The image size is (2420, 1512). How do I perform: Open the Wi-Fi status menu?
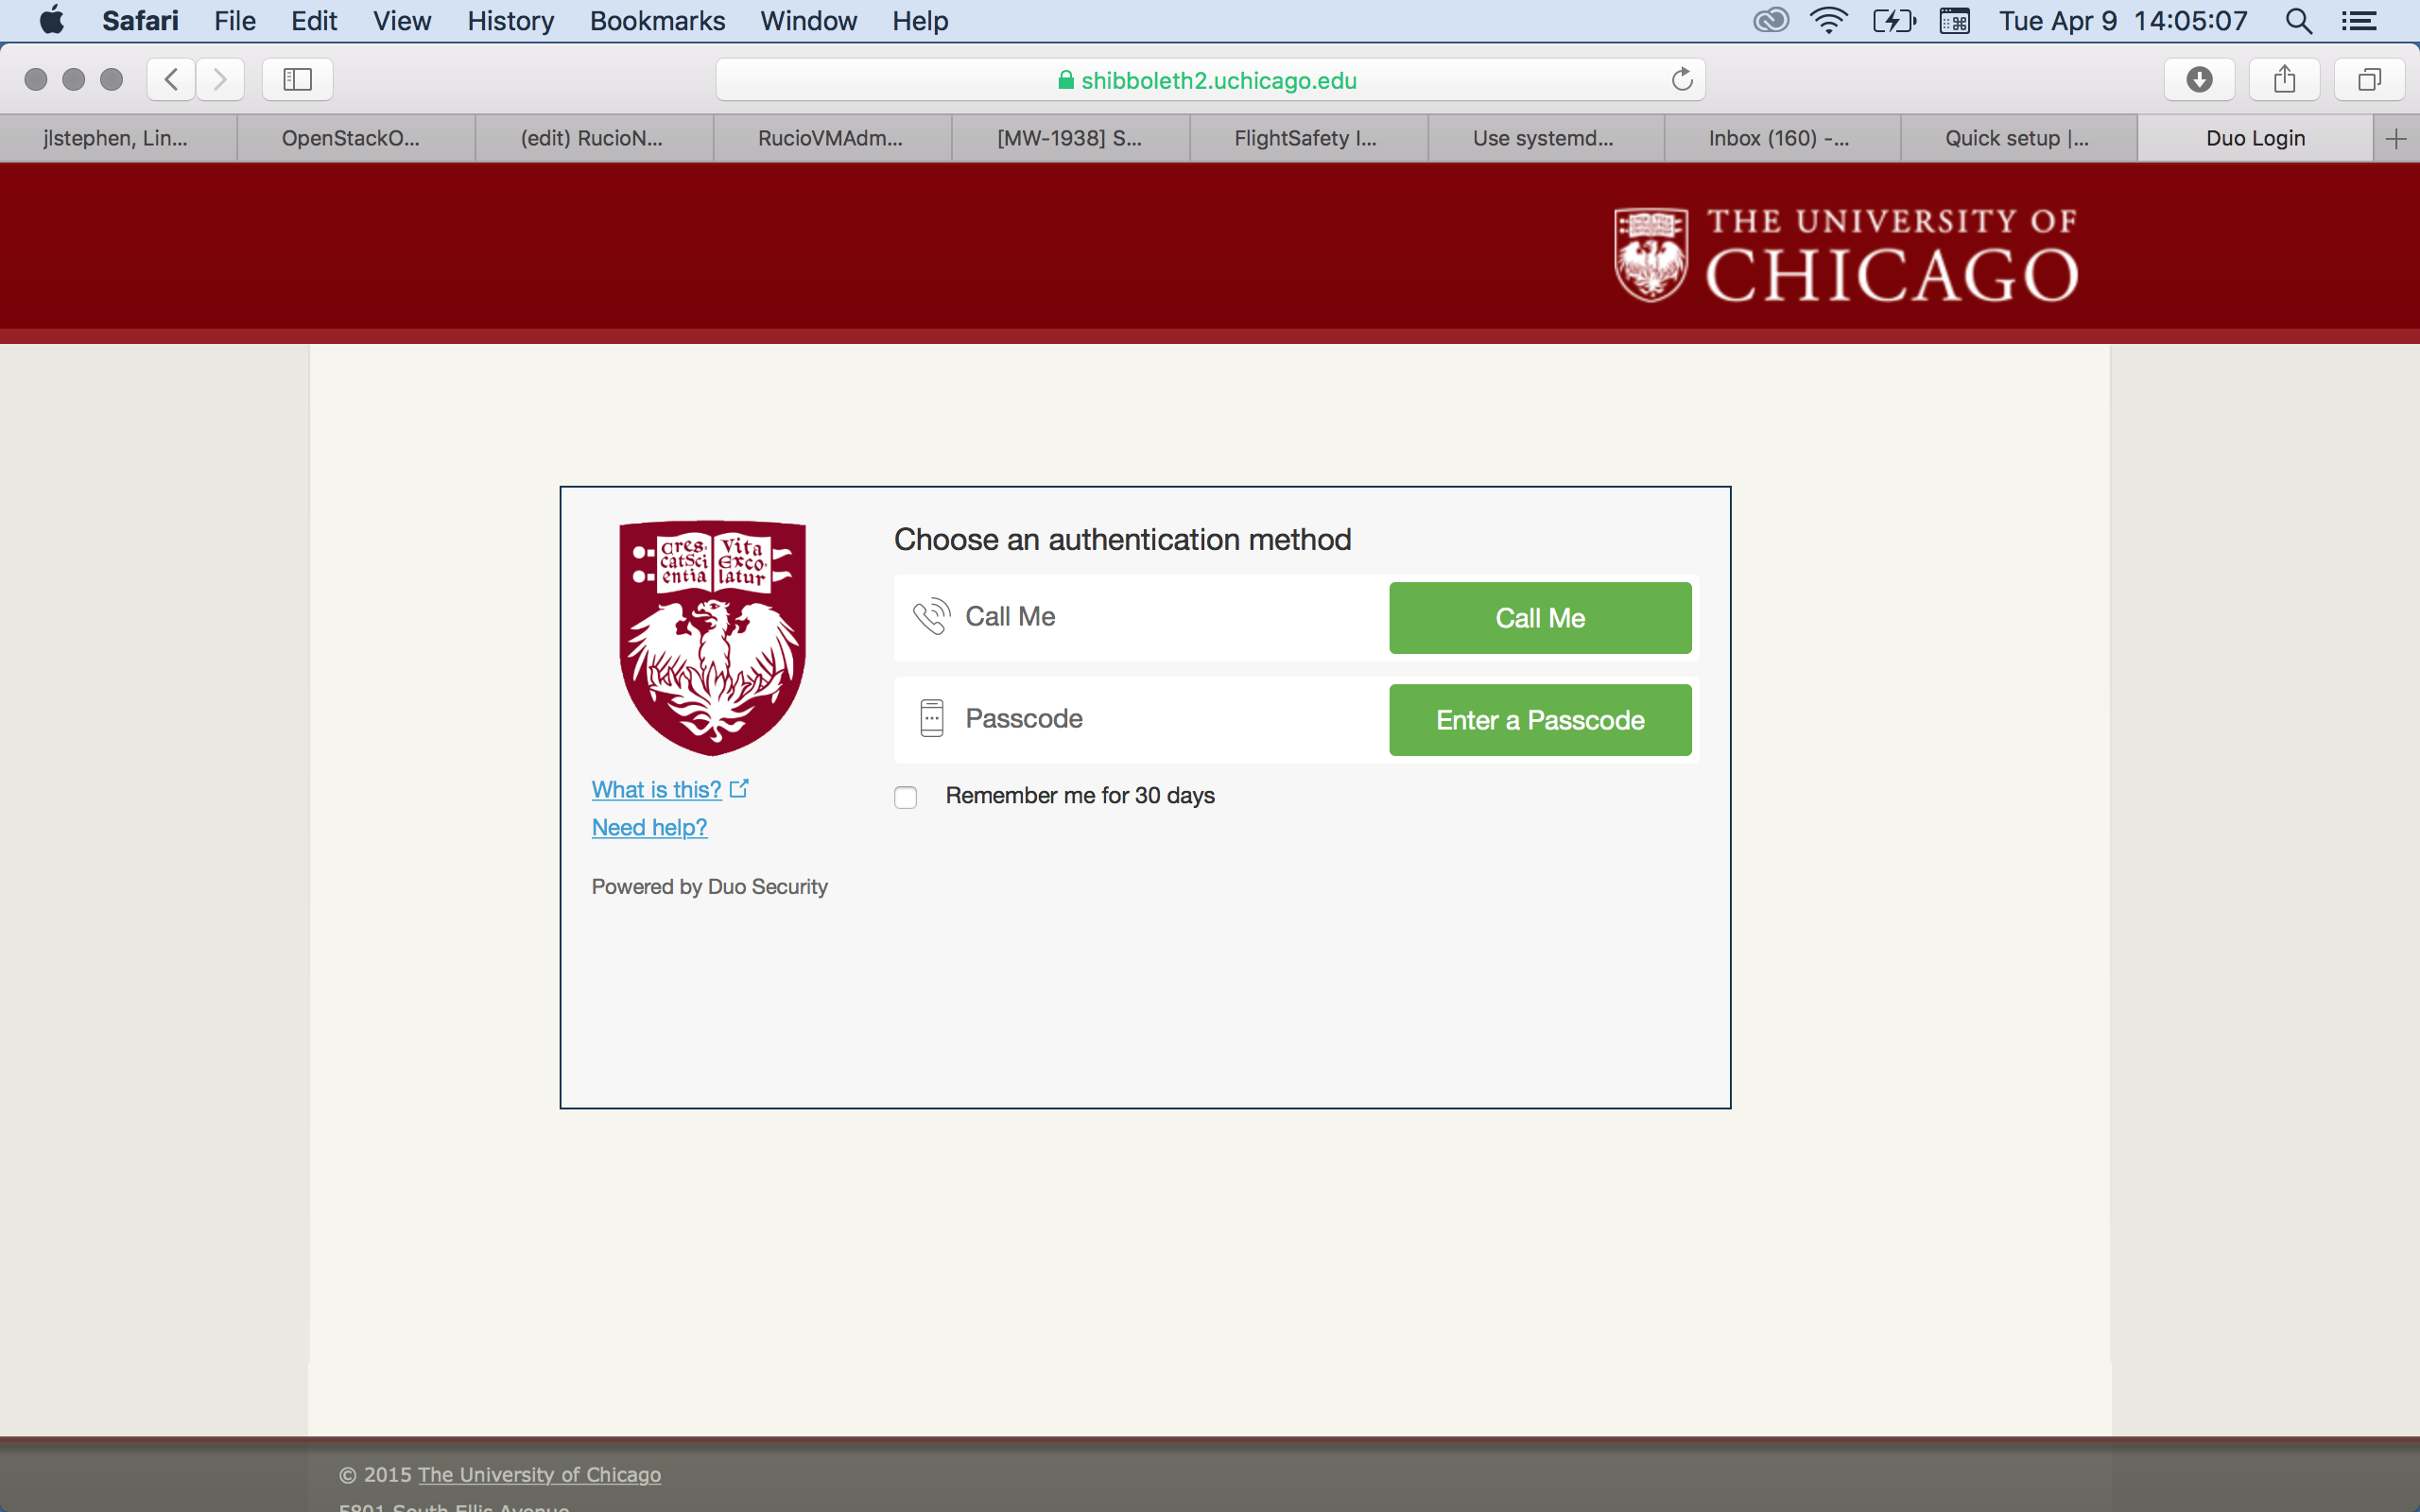click(1828, 21)
